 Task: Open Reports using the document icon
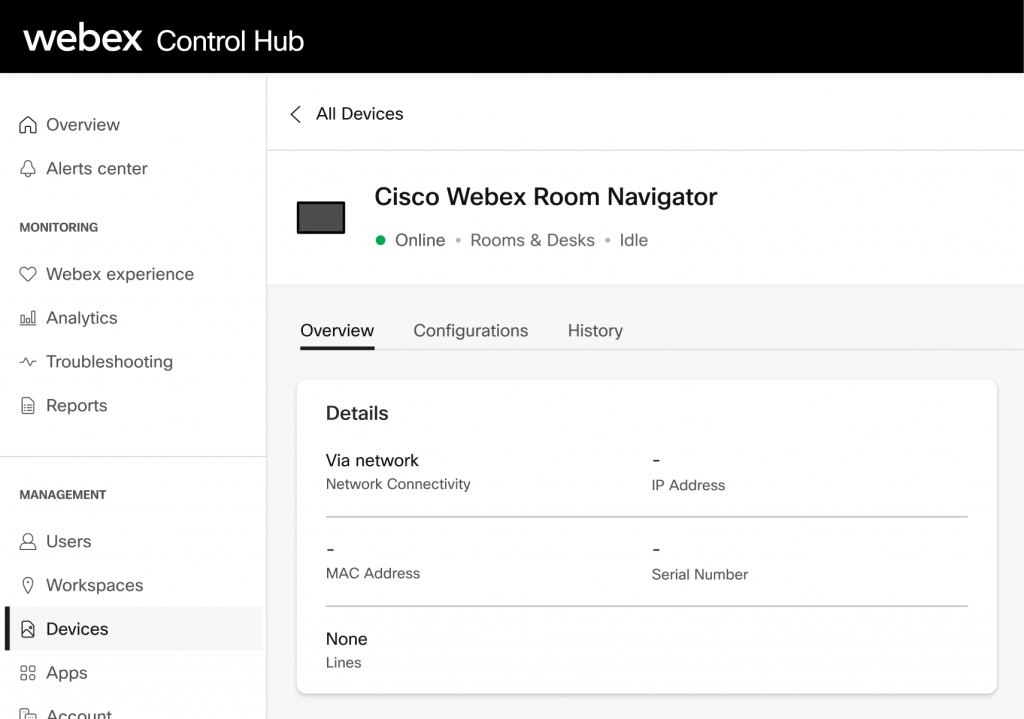(28, 405)
